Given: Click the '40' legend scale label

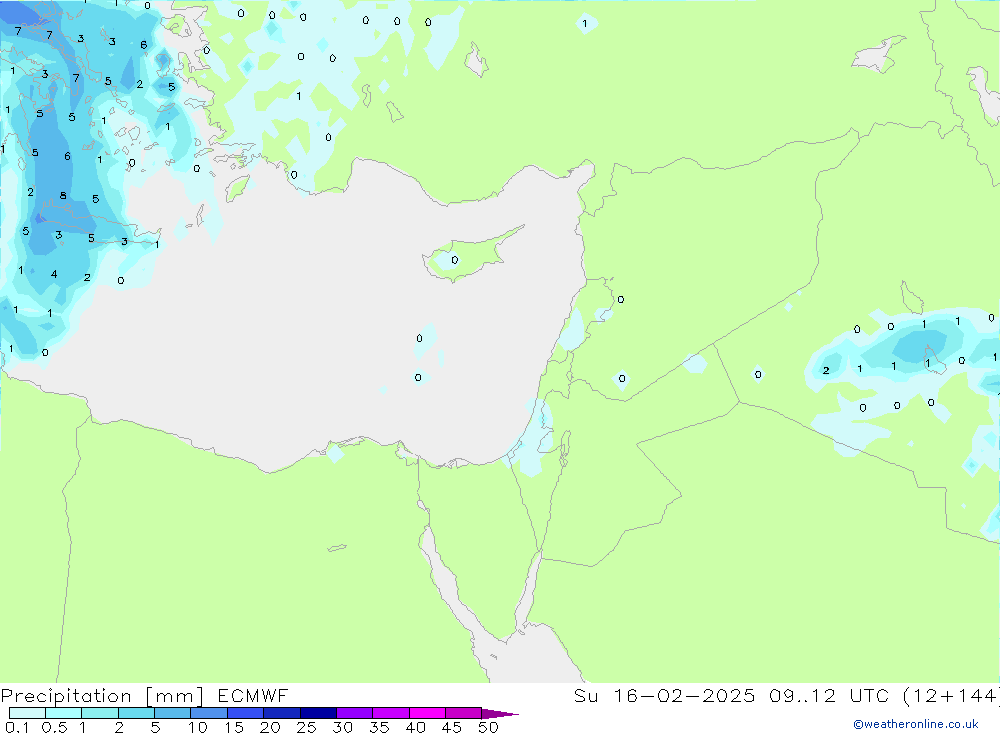Looking at the screenshot, I should pos(415,727).
